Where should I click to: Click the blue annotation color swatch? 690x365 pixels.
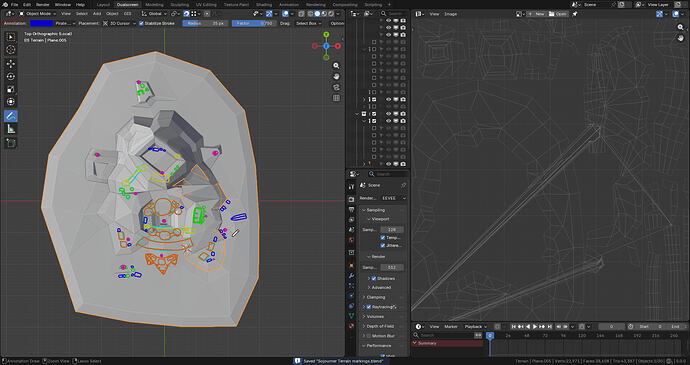coord(41,23)
